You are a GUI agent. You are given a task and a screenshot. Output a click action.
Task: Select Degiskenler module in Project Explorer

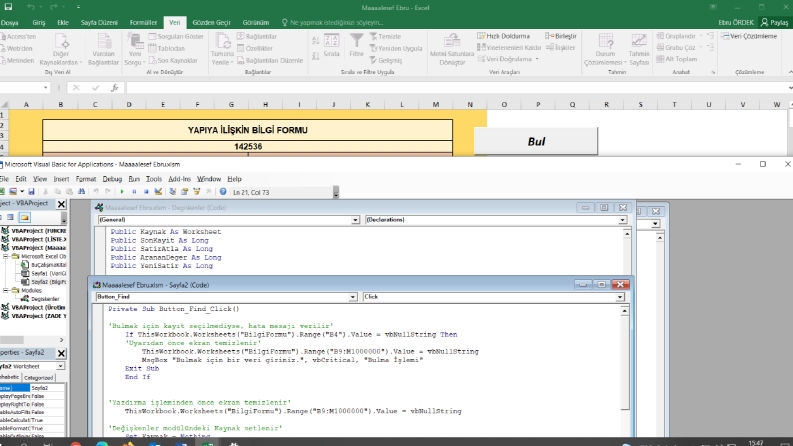(45, 299)
